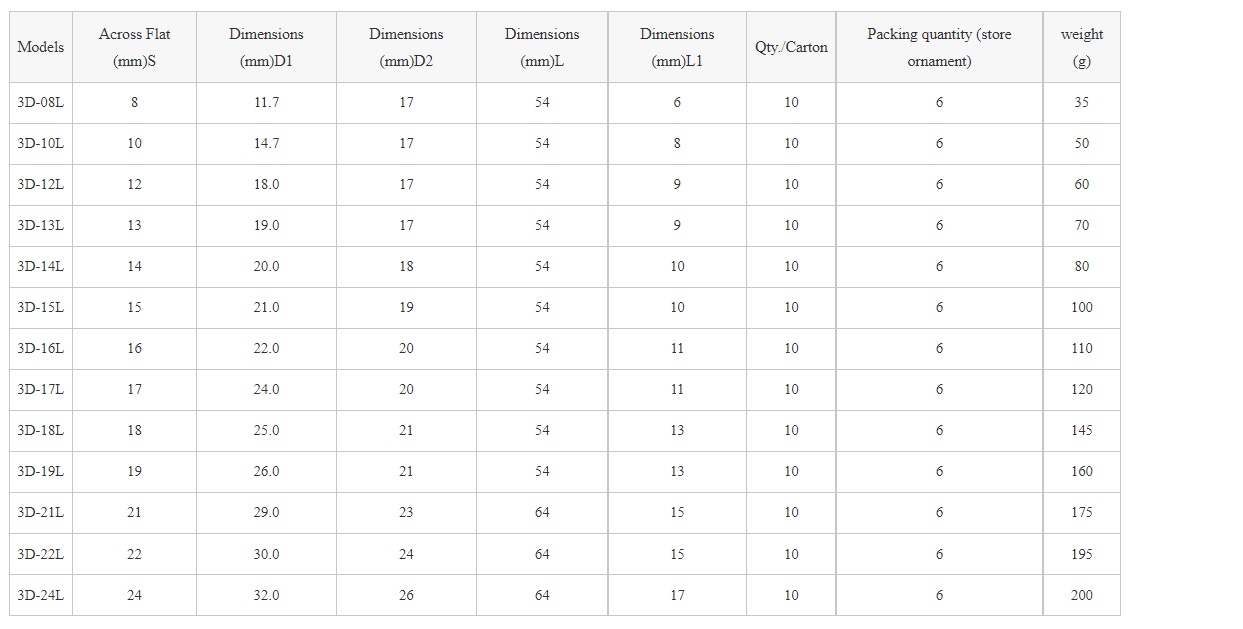Click the Dimensions (mm)L1 header
This screenshot has width=1243, height=629.
(677, 47)
